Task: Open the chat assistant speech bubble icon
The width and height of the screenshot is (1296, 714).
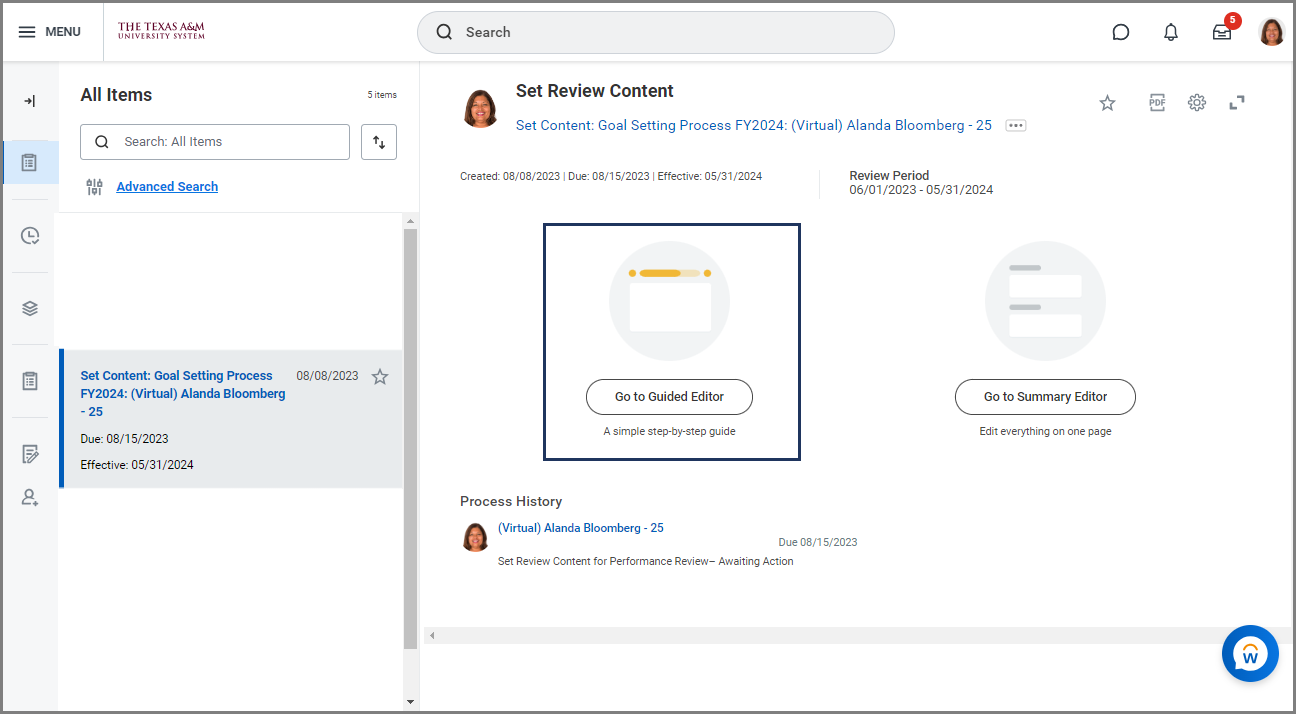Action: [1120, 32]
